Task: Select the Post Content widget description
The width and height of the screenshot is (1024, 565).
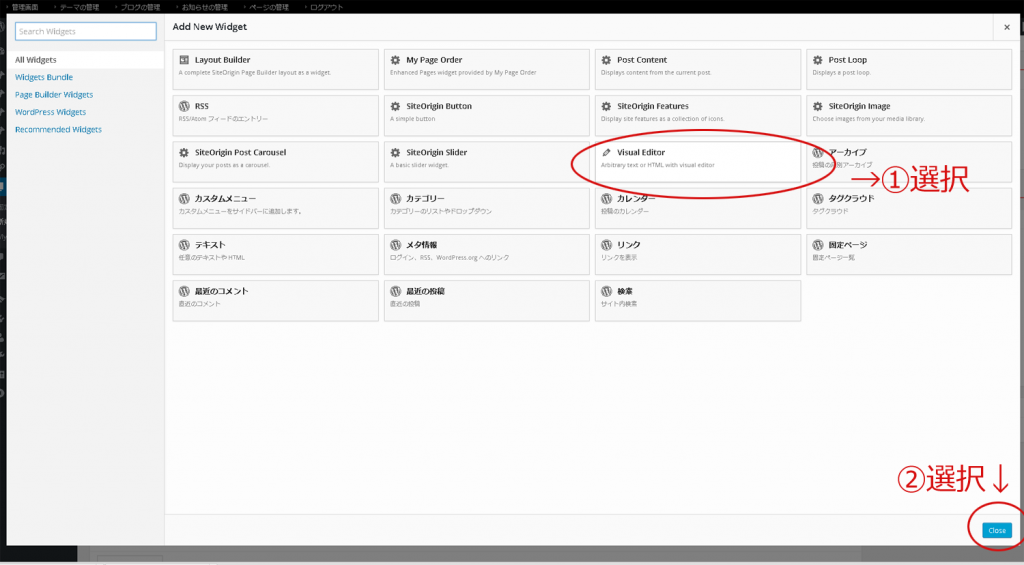Action: [656, 73]
